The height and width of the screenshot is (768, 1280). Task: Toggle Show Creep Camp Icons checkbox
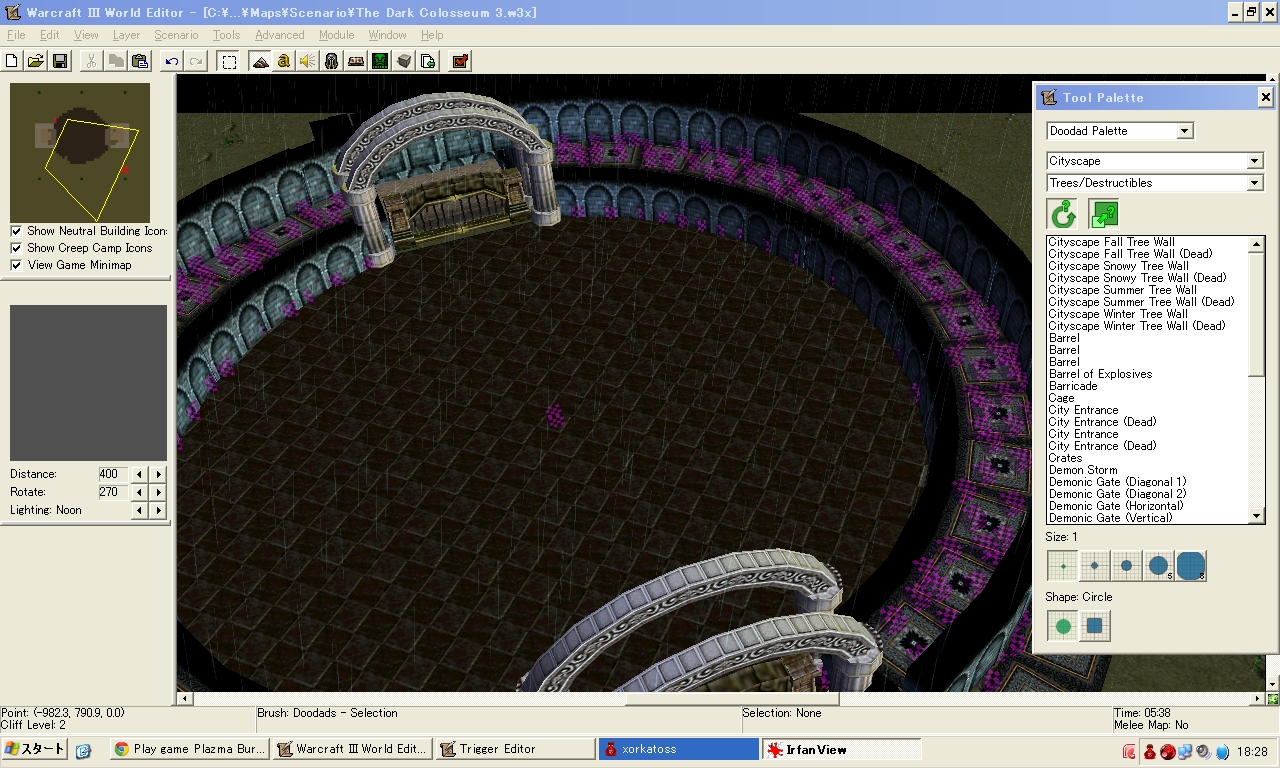point(16,248)
